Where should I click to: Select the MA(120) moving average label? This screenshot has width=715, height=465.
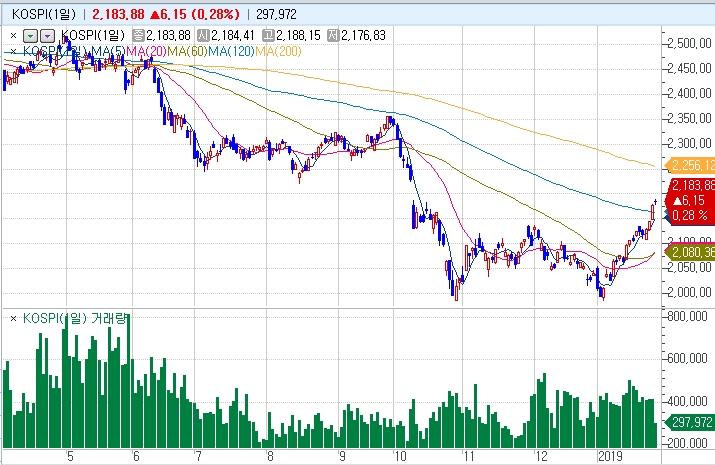pos(228,50)
